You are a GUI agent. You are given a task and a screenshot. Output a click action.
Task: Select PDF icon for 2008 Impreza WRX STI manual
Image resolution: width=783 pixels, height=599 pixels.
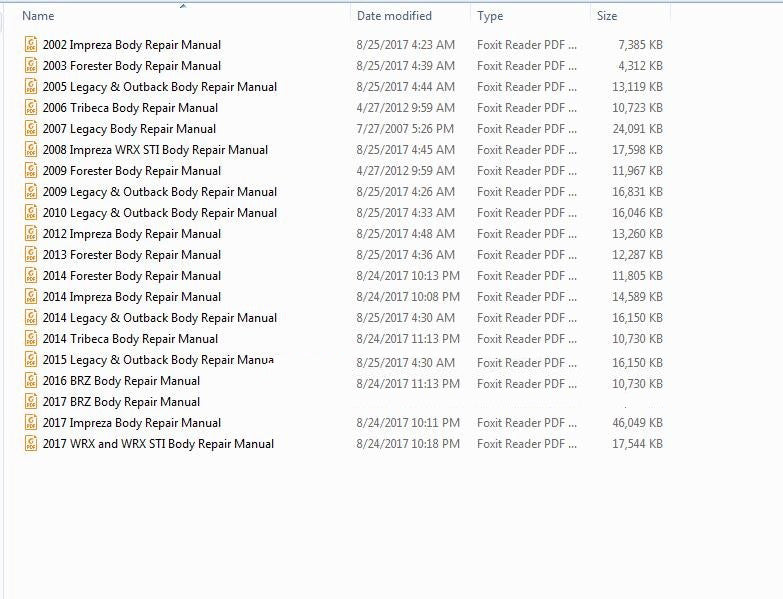(x=32, y=150)
